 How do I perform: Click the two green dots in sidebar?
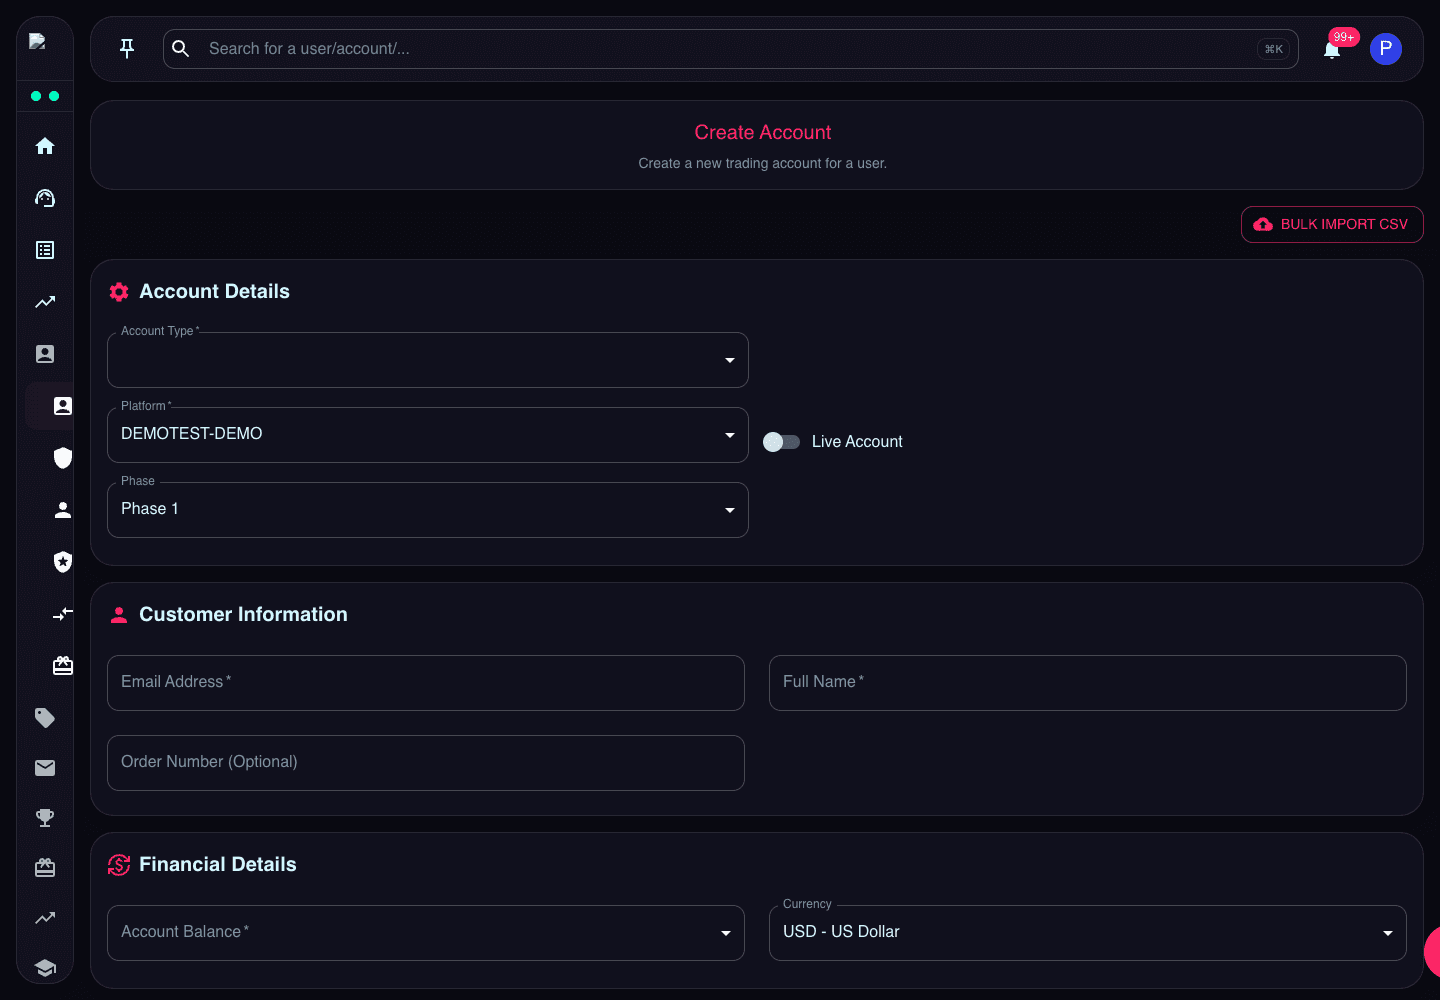[45, 96]
